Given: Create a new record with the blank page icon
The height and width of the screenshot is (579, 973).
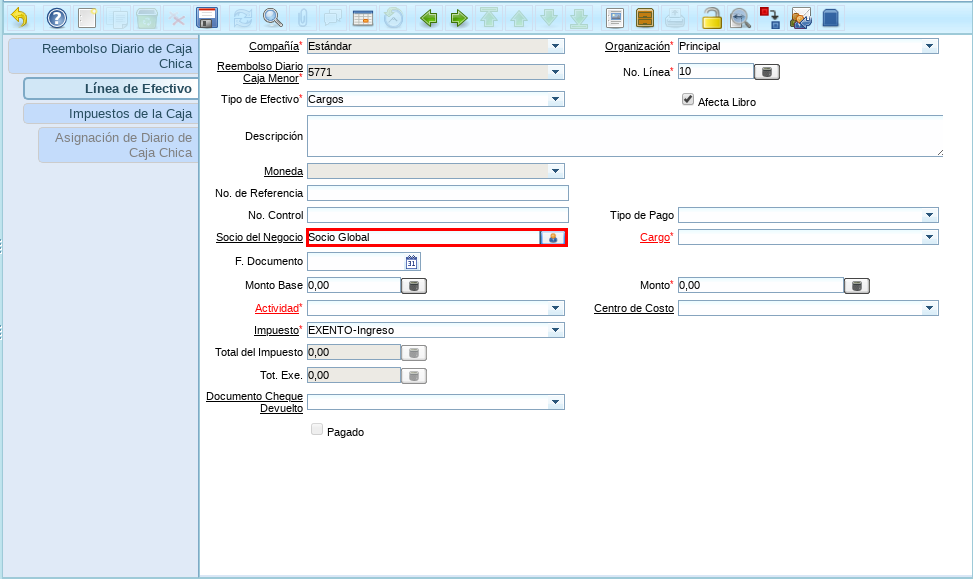Looking at the screenshot, I should [87, 18].
